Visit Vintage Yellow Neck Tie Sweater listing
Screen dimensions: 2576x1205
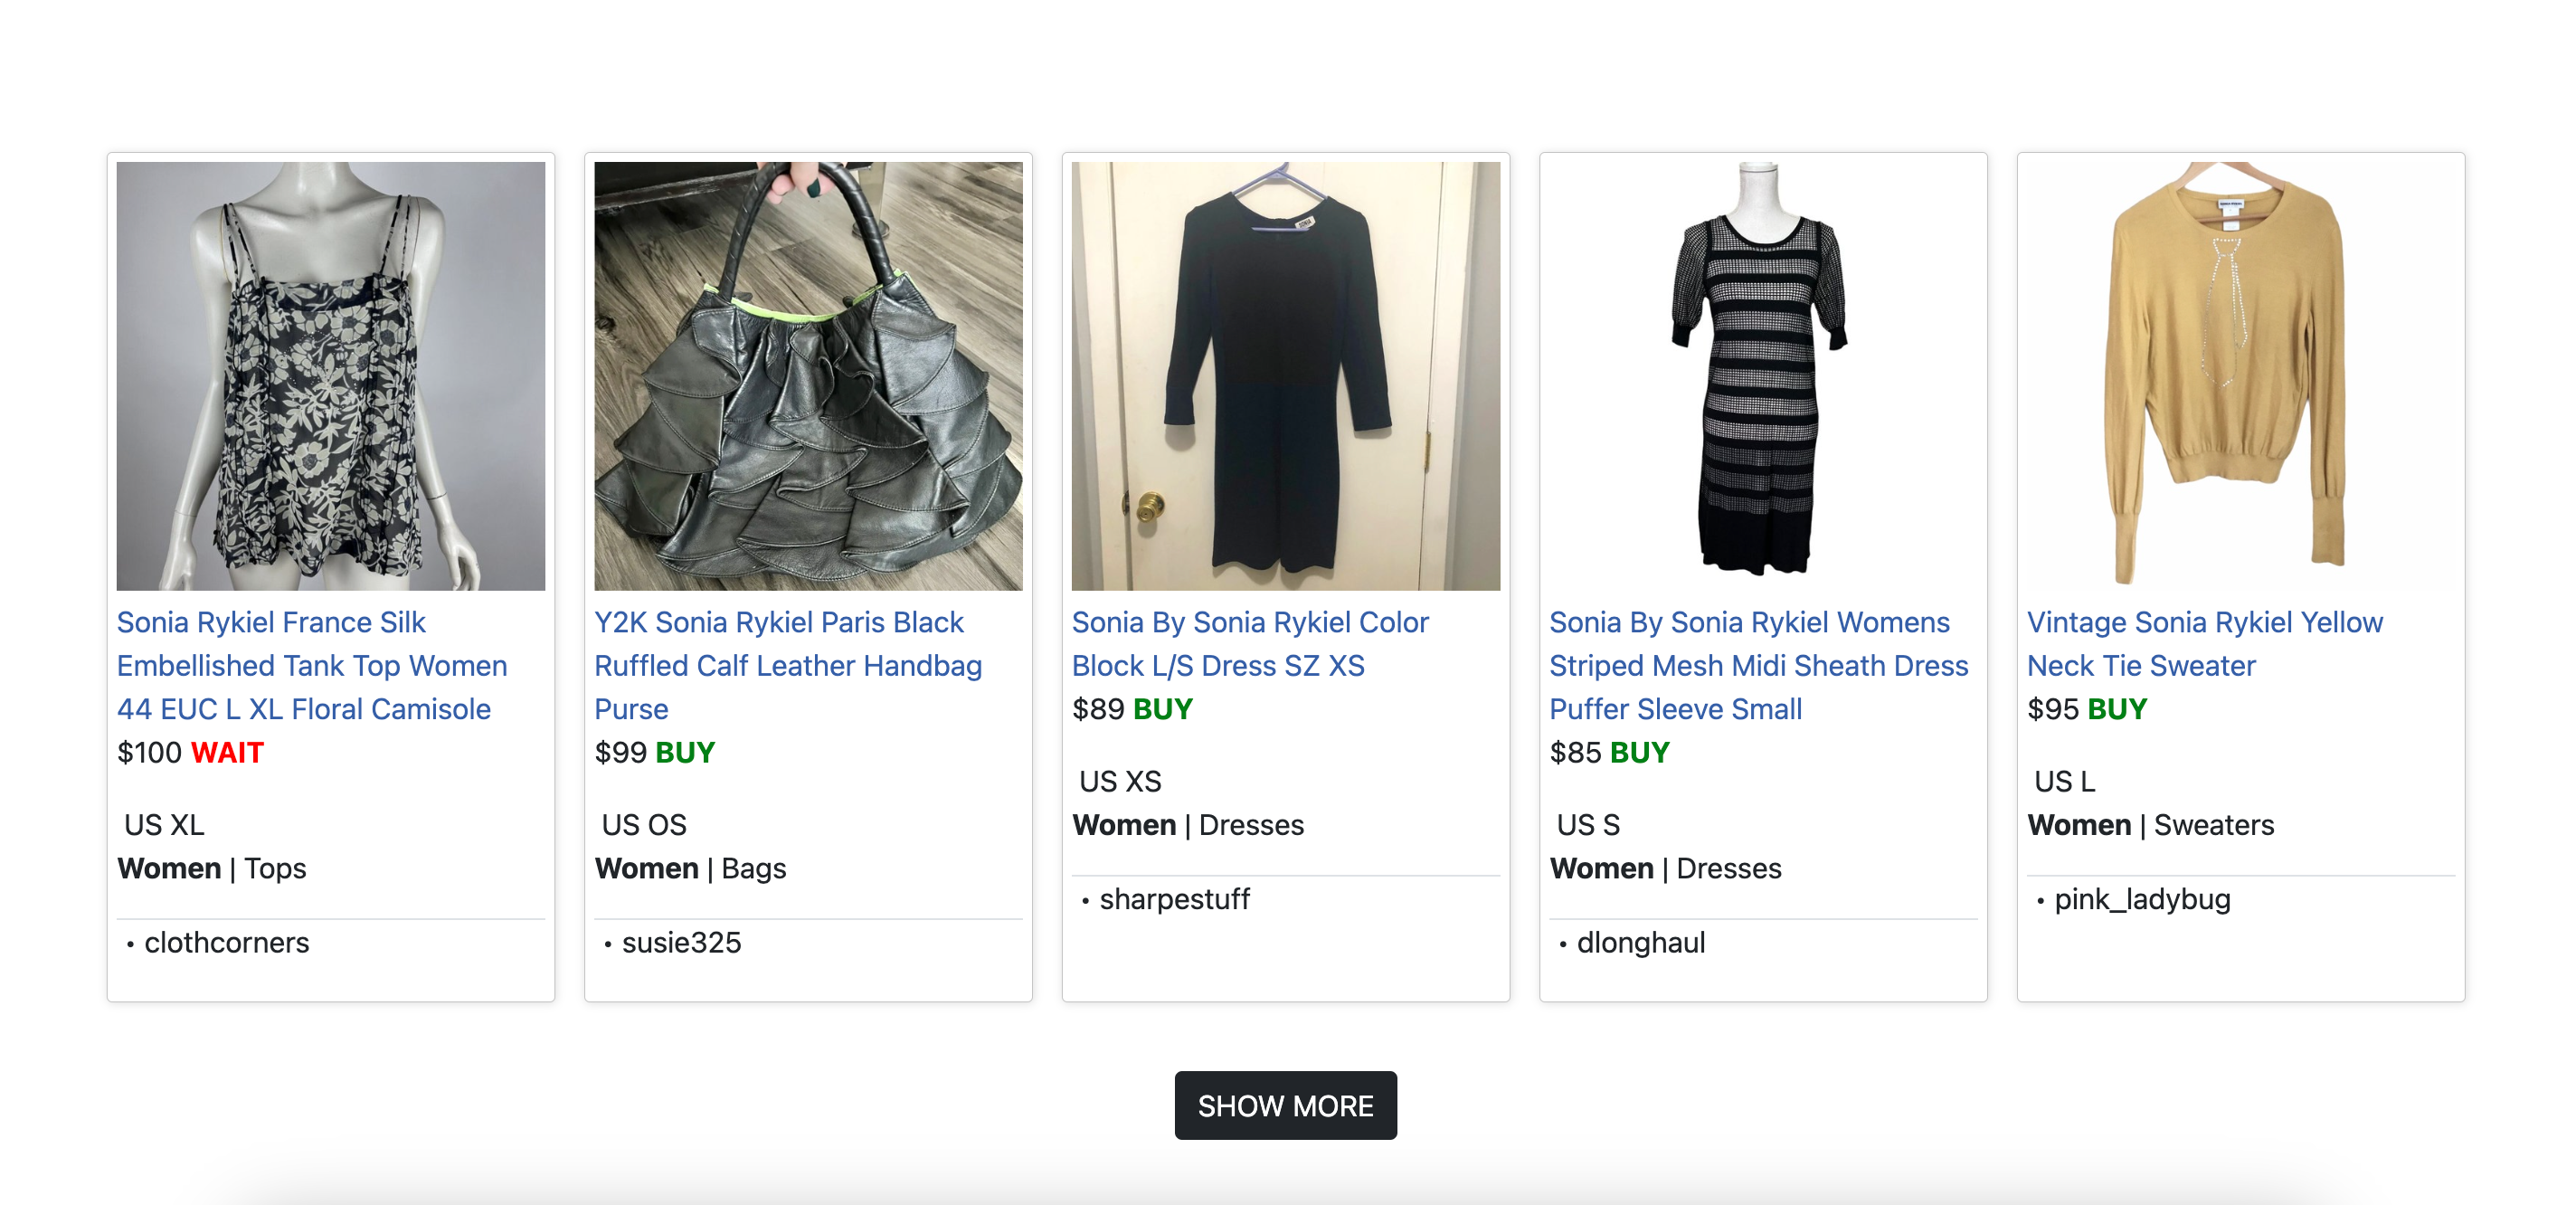[x=2204, y=644]
